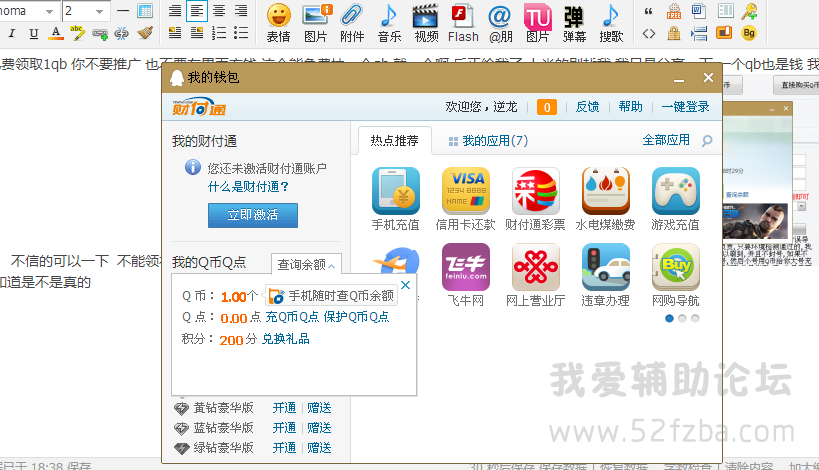The width and height of the screenshot is (819, 470).
Task: Import Word document icon
Action: (698, 11)
